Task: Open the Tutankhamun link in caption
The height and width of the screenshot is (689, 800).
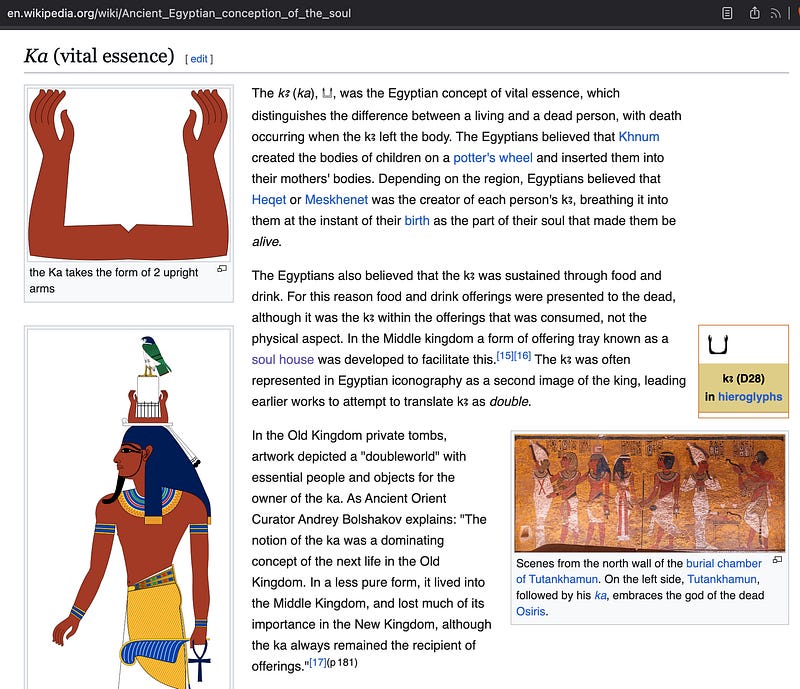Action: tap(722, 579)
